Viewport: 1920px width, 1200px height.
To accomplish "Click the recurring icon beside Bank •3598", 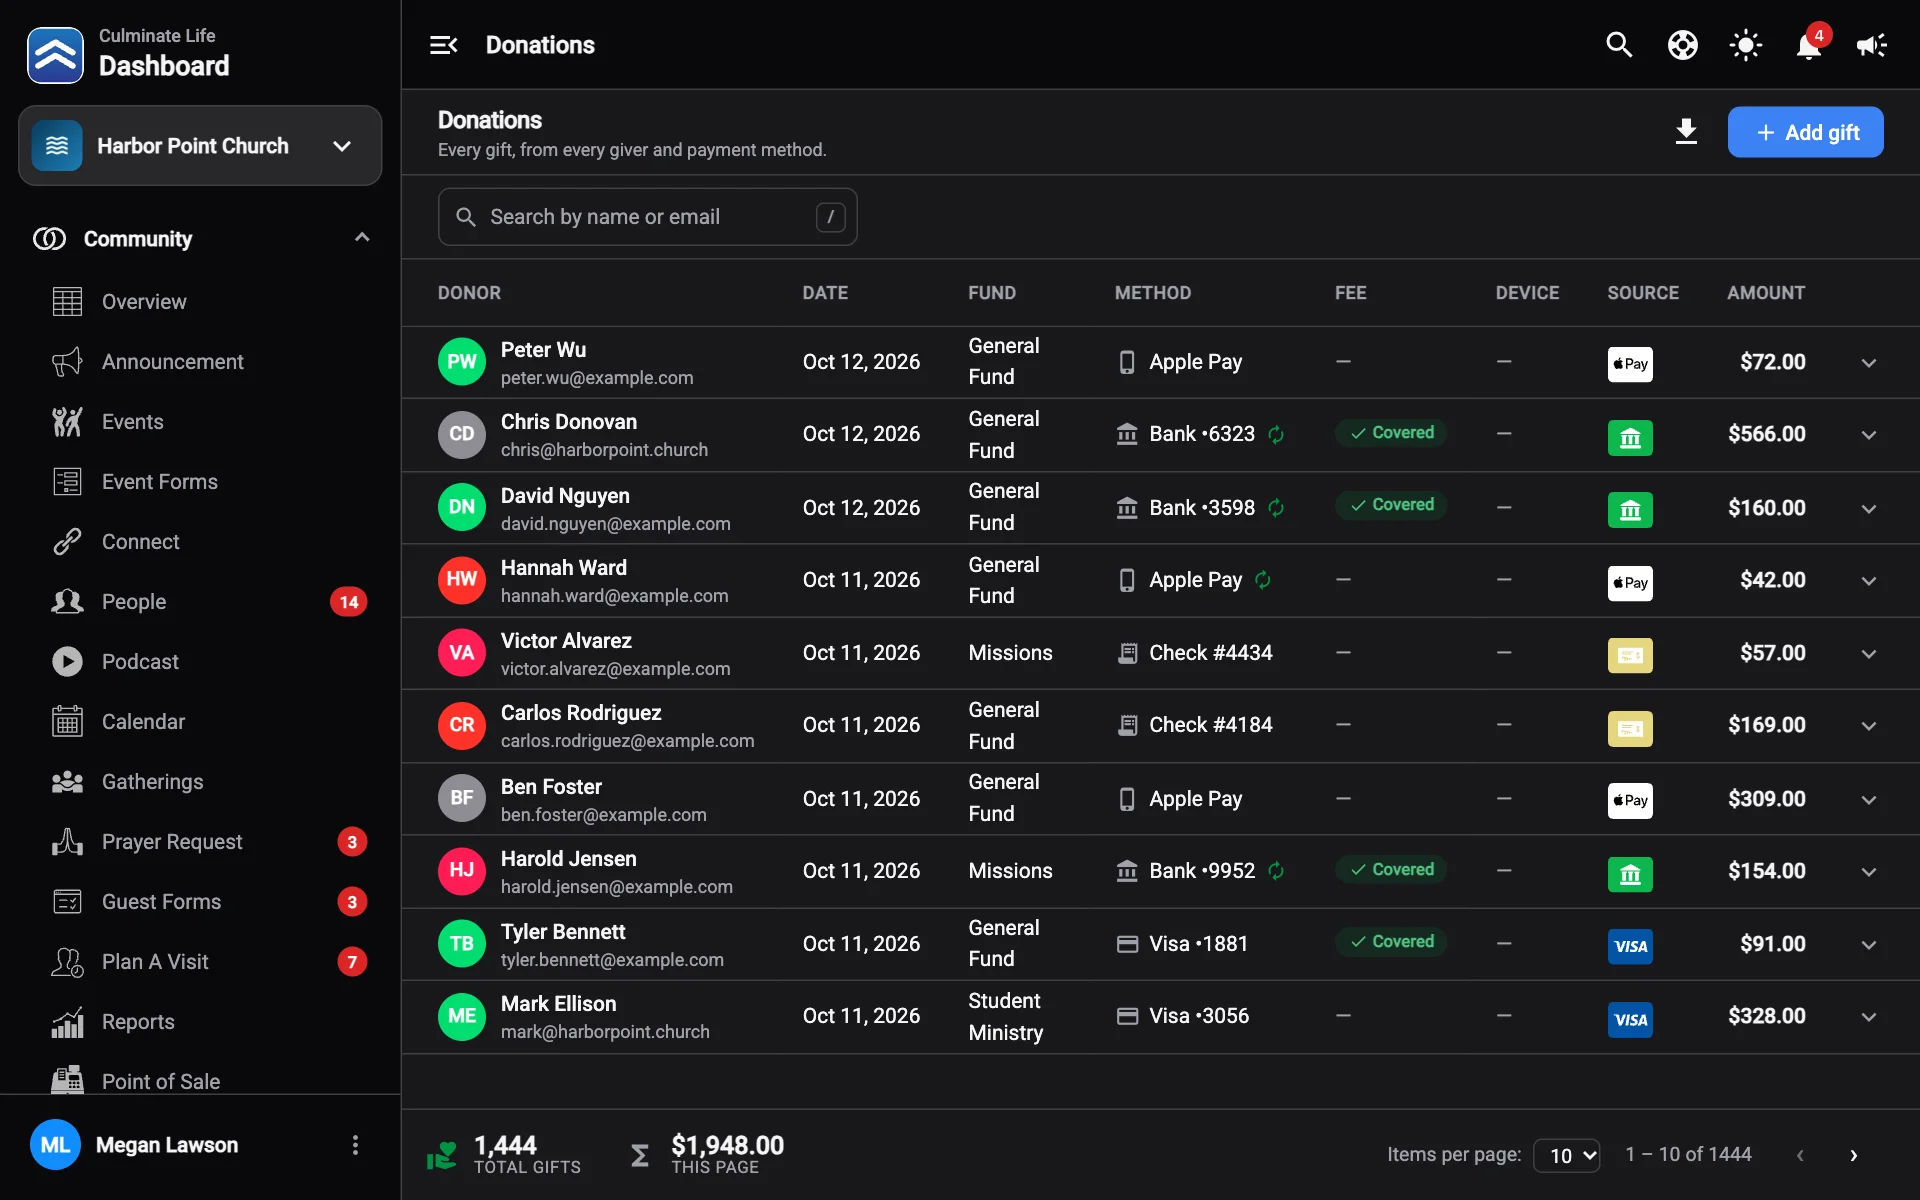I will pos(1276,508).
